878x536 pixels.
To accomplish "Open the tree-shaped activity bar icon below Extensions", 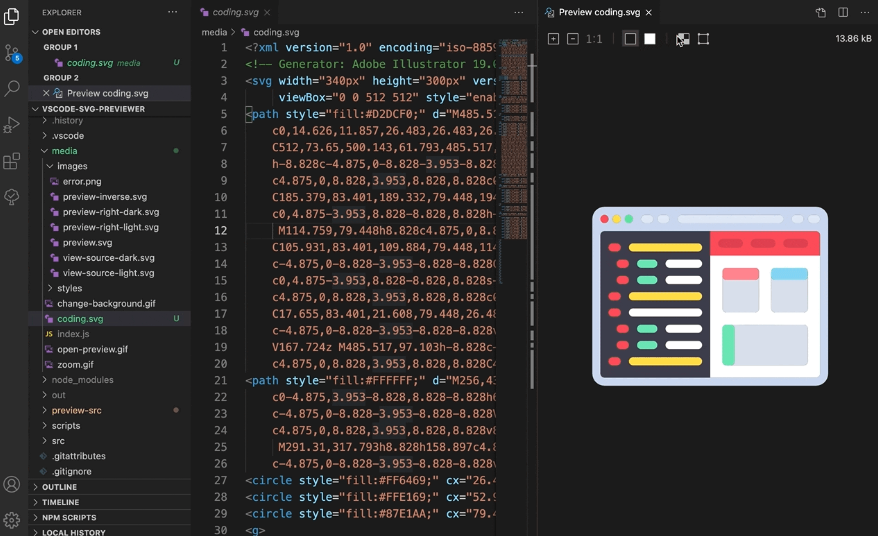I will tap(11, 197).
